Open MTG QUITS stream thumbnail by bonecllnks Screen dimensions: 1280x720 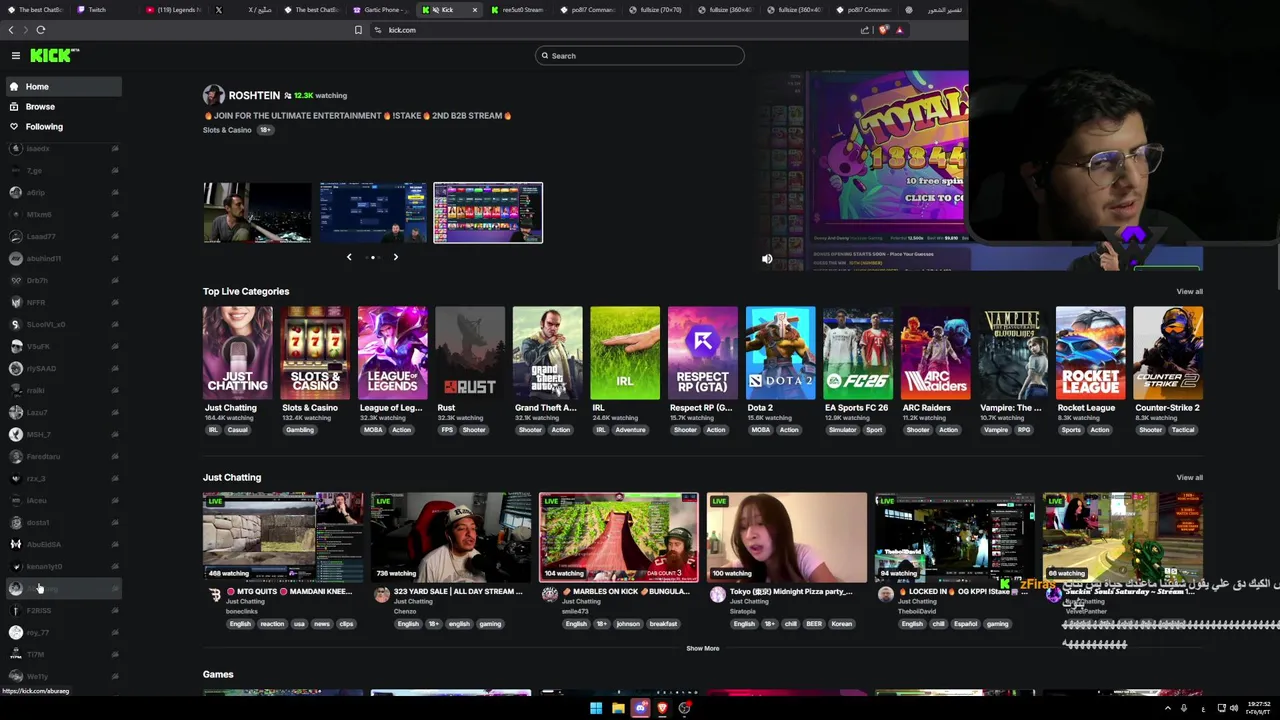pos(283,537)
